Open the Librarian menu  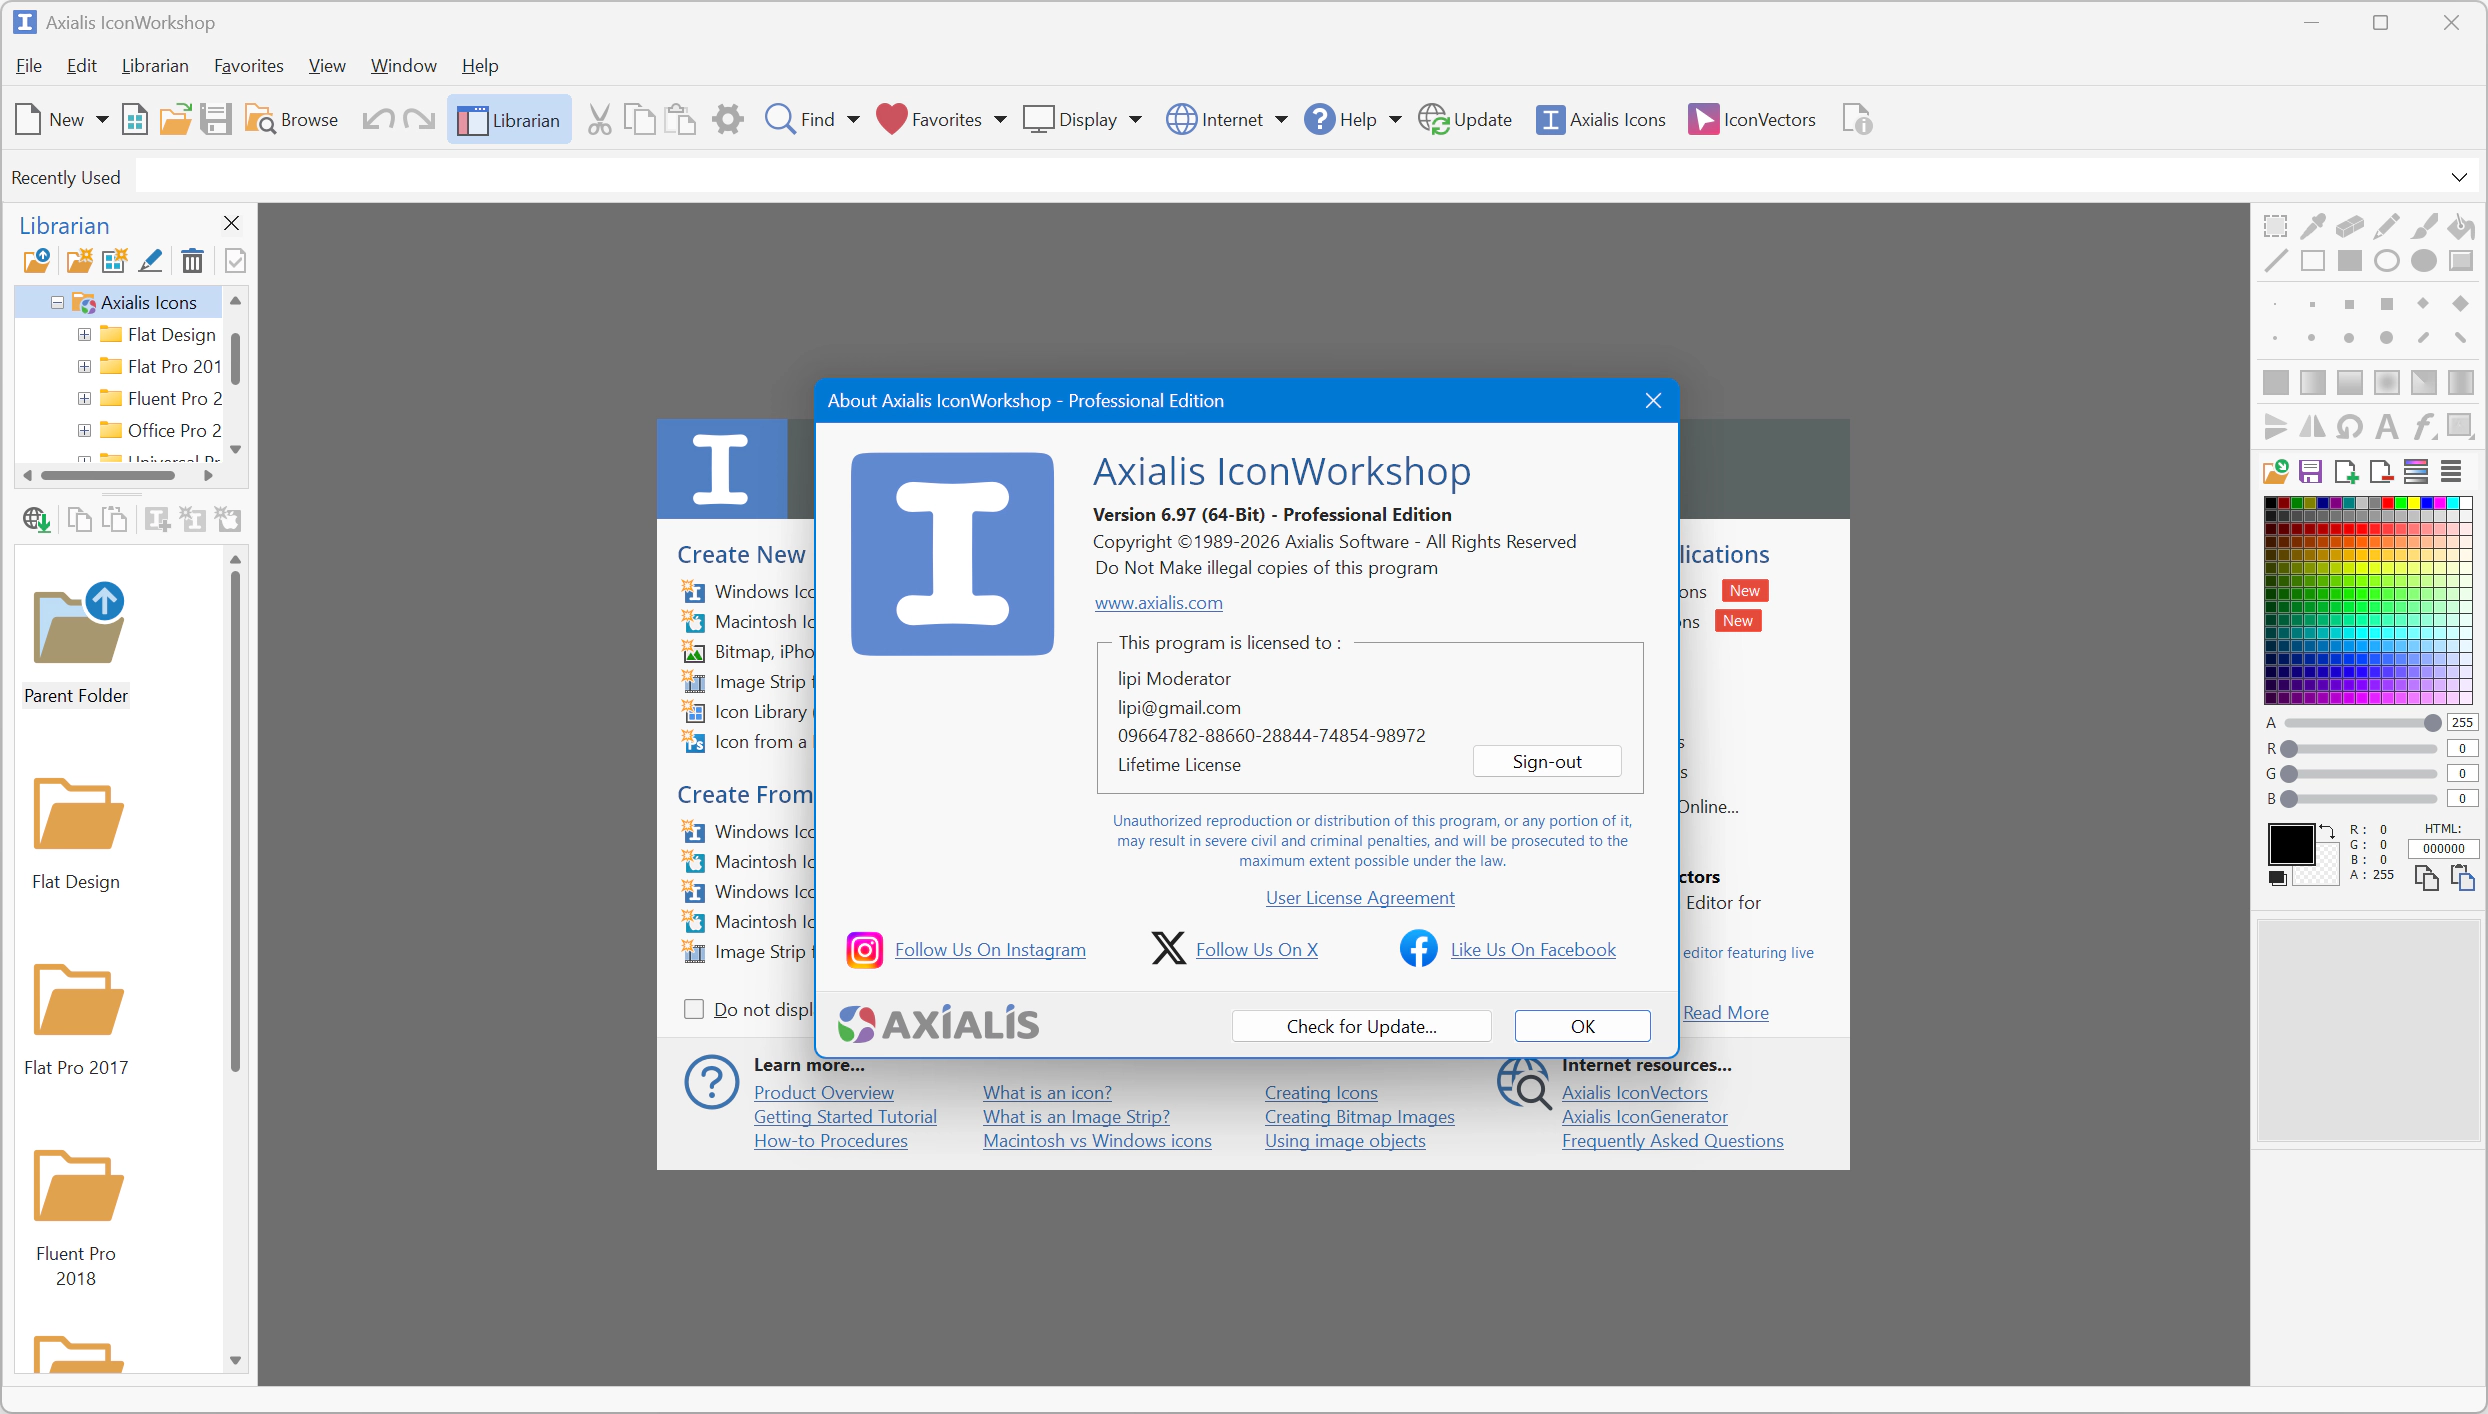(155, 66)
